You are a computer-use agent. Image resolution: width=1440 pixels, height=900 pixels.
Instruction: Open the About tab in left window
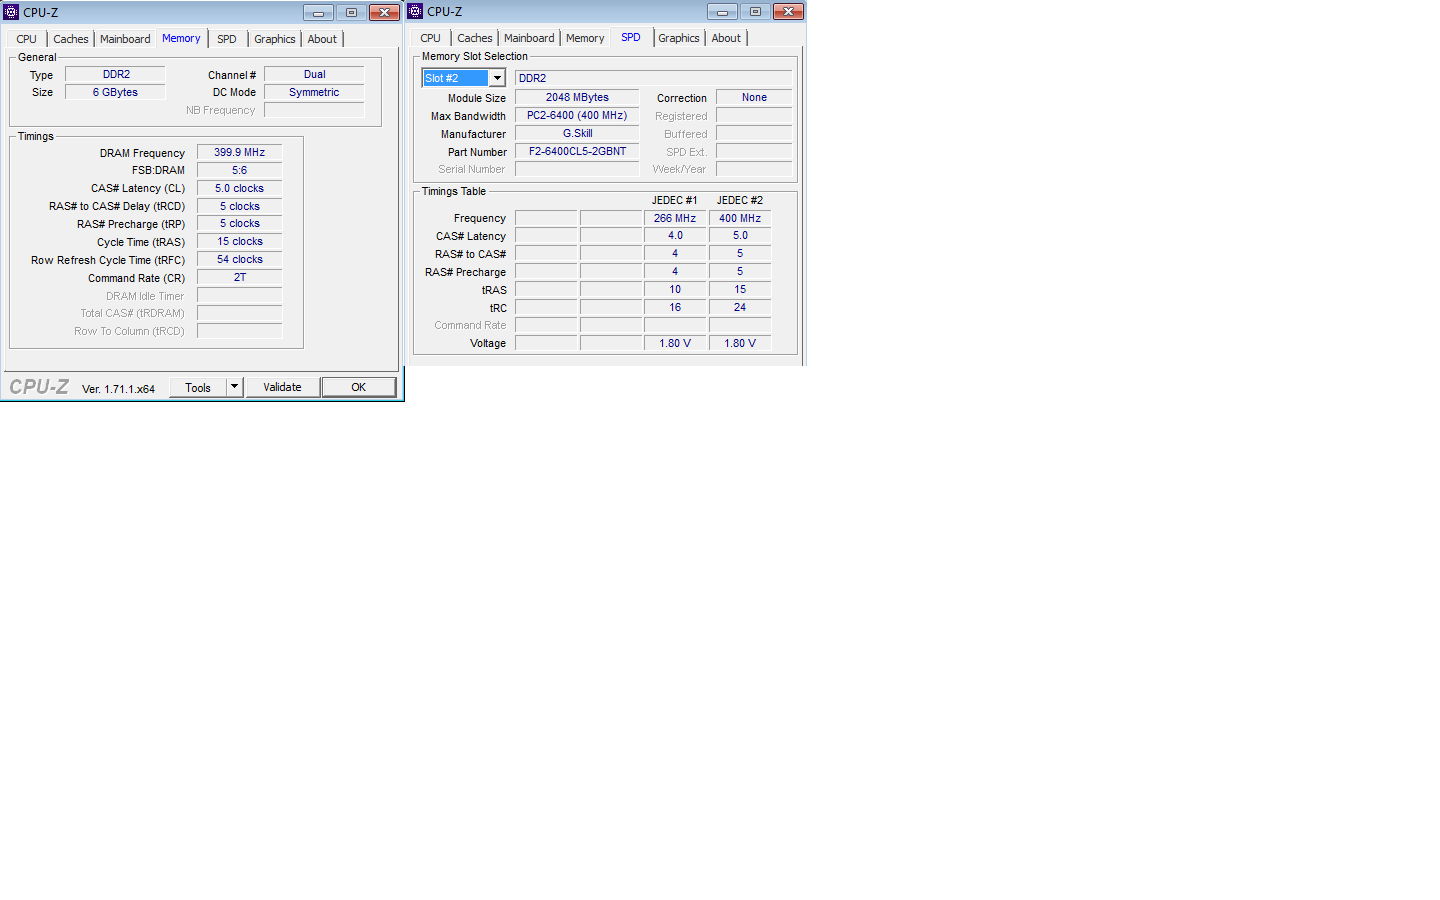point(322,39)
